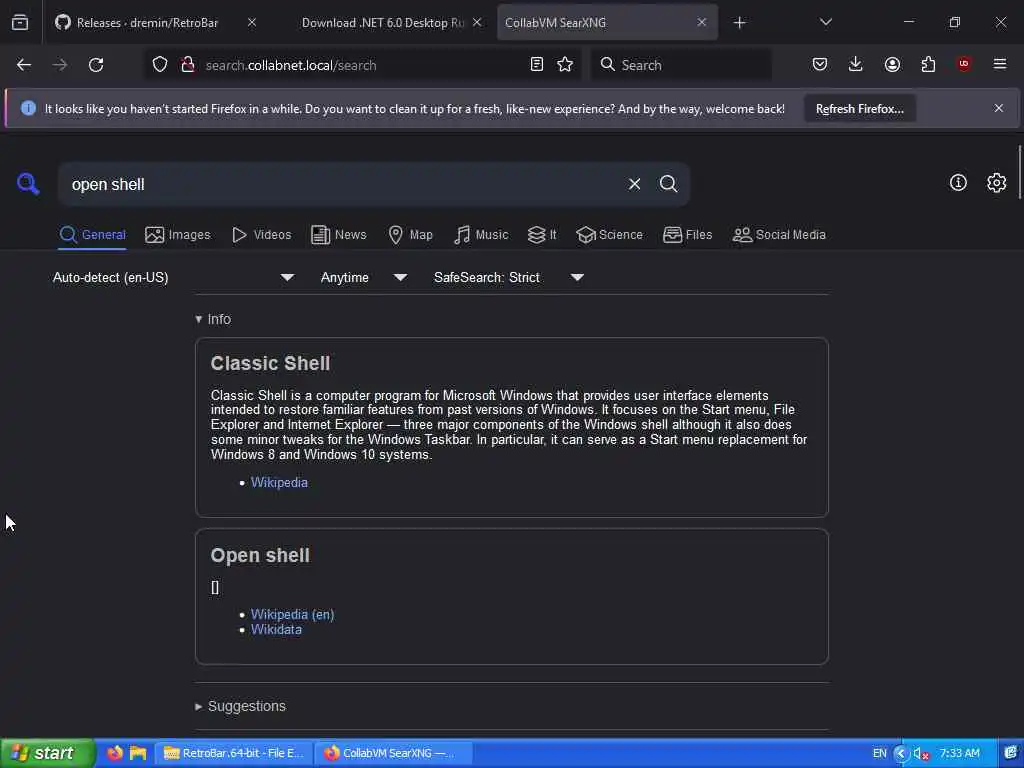1024x768 pixels.
Task: Click the muted volume tray icon
Action: click(x=921, y=754)
